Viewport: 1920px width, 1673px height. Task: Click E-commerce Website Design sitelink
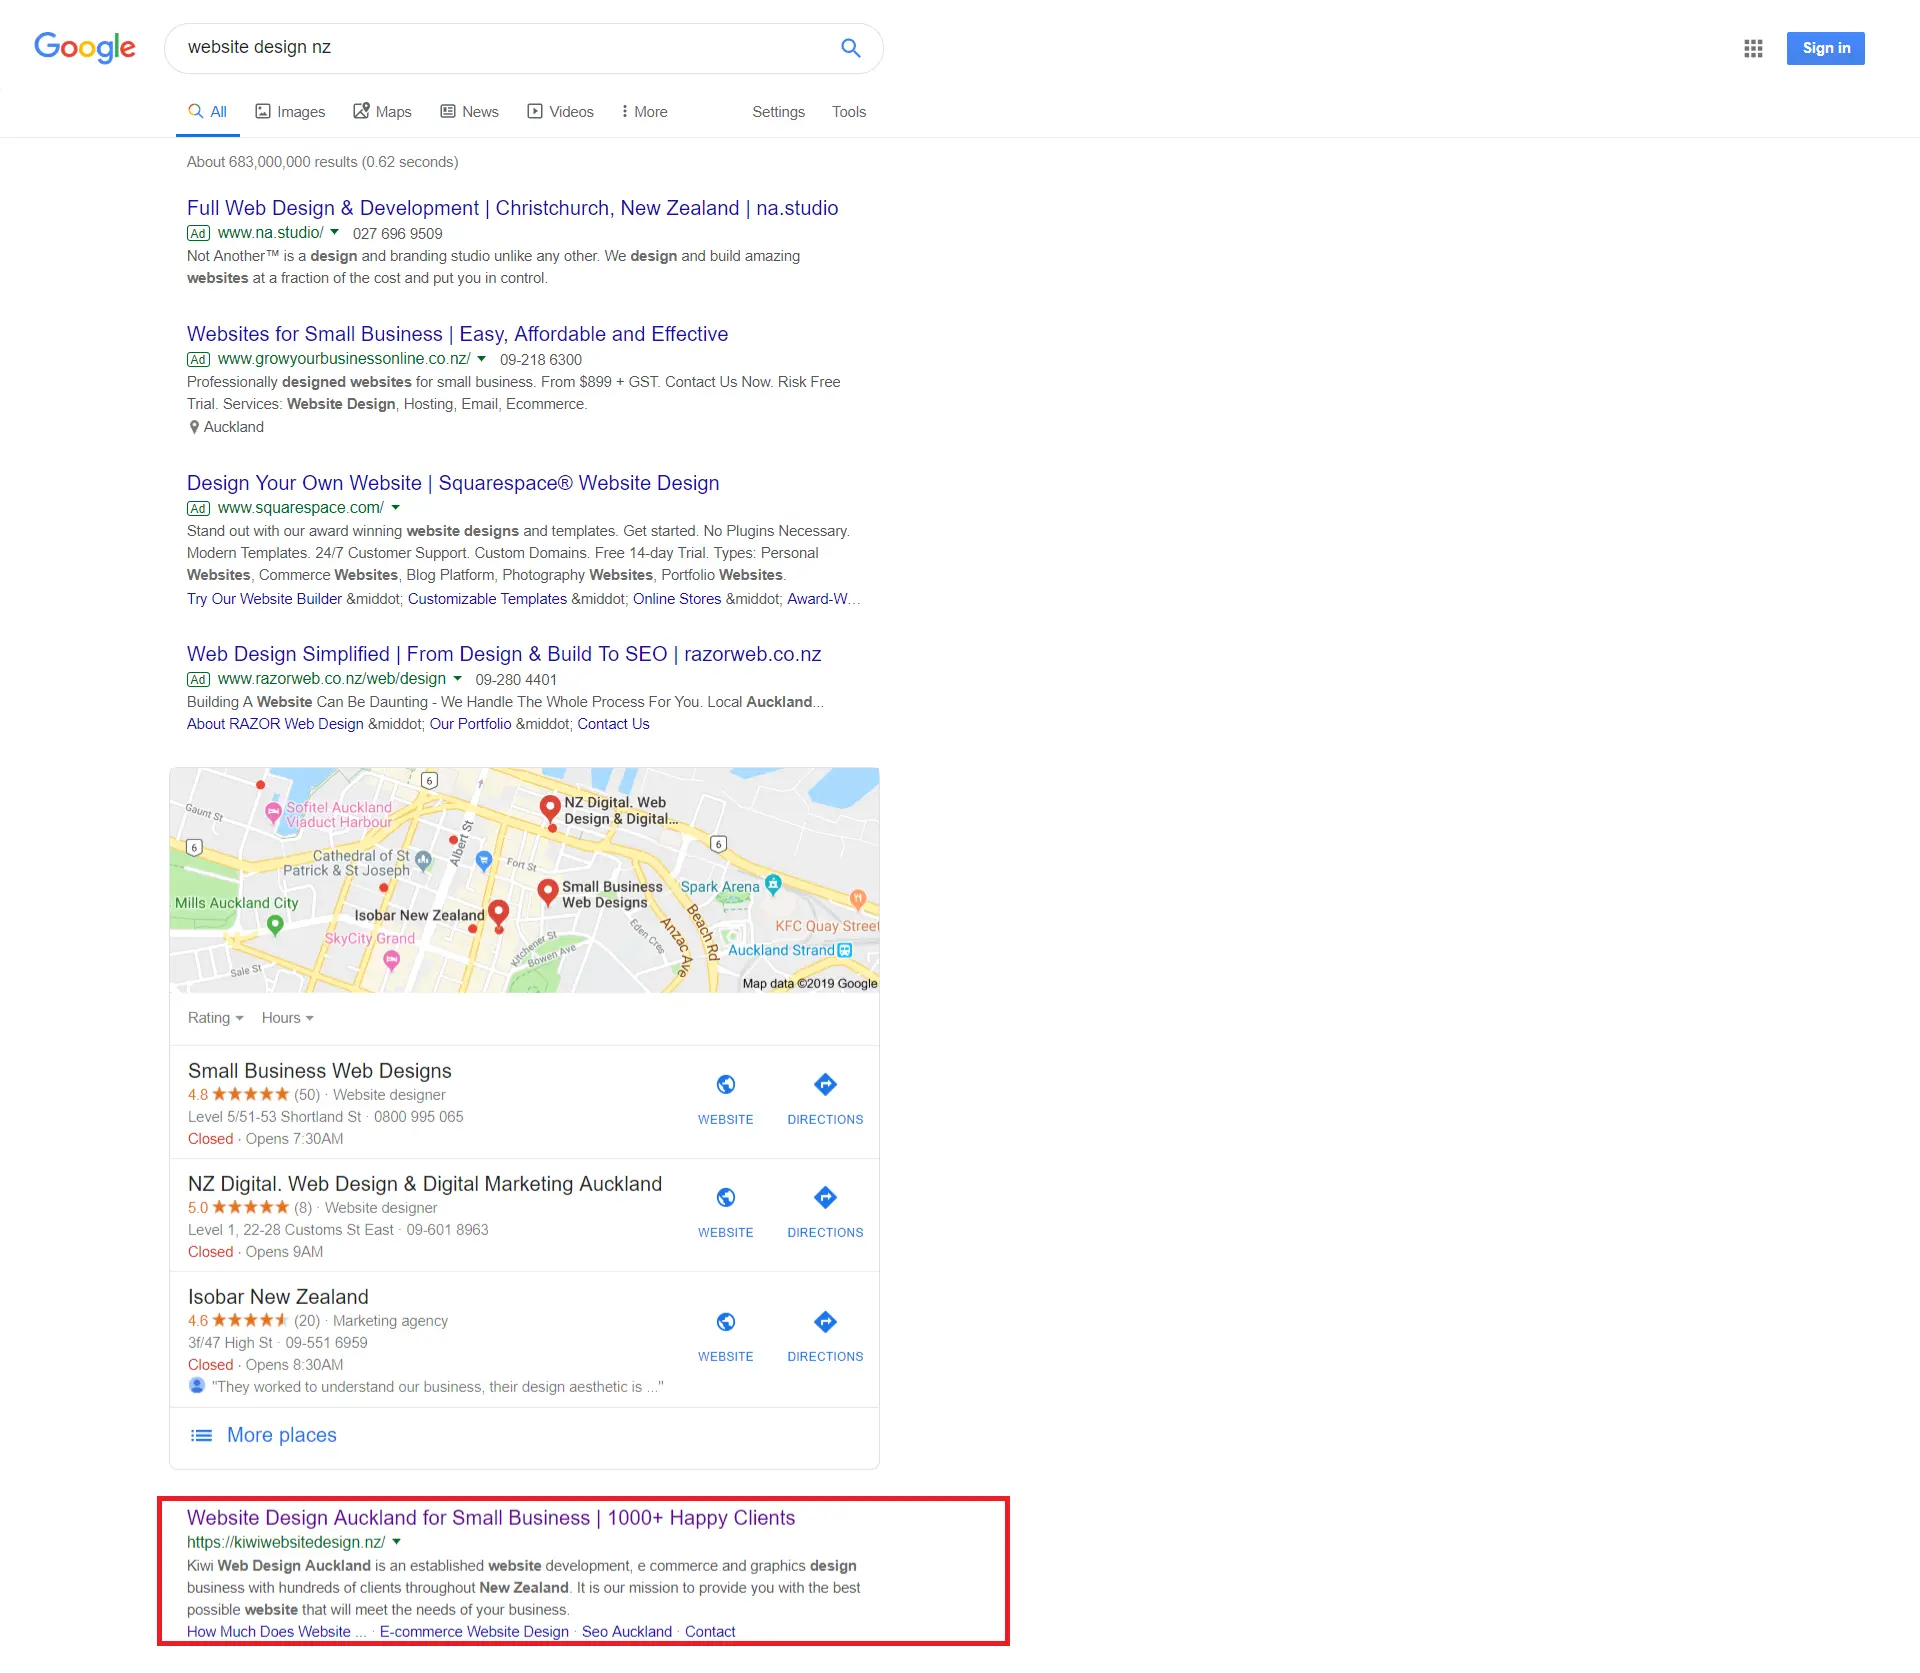click(474, 1632)
